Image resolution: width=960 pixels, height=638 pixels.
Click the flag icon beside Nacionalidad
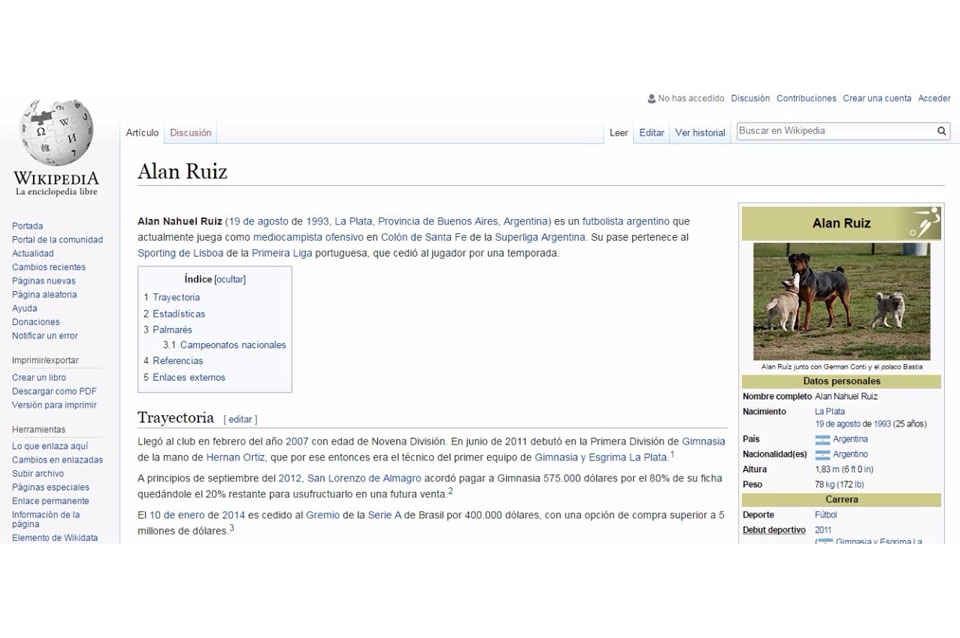pos(822,455)
